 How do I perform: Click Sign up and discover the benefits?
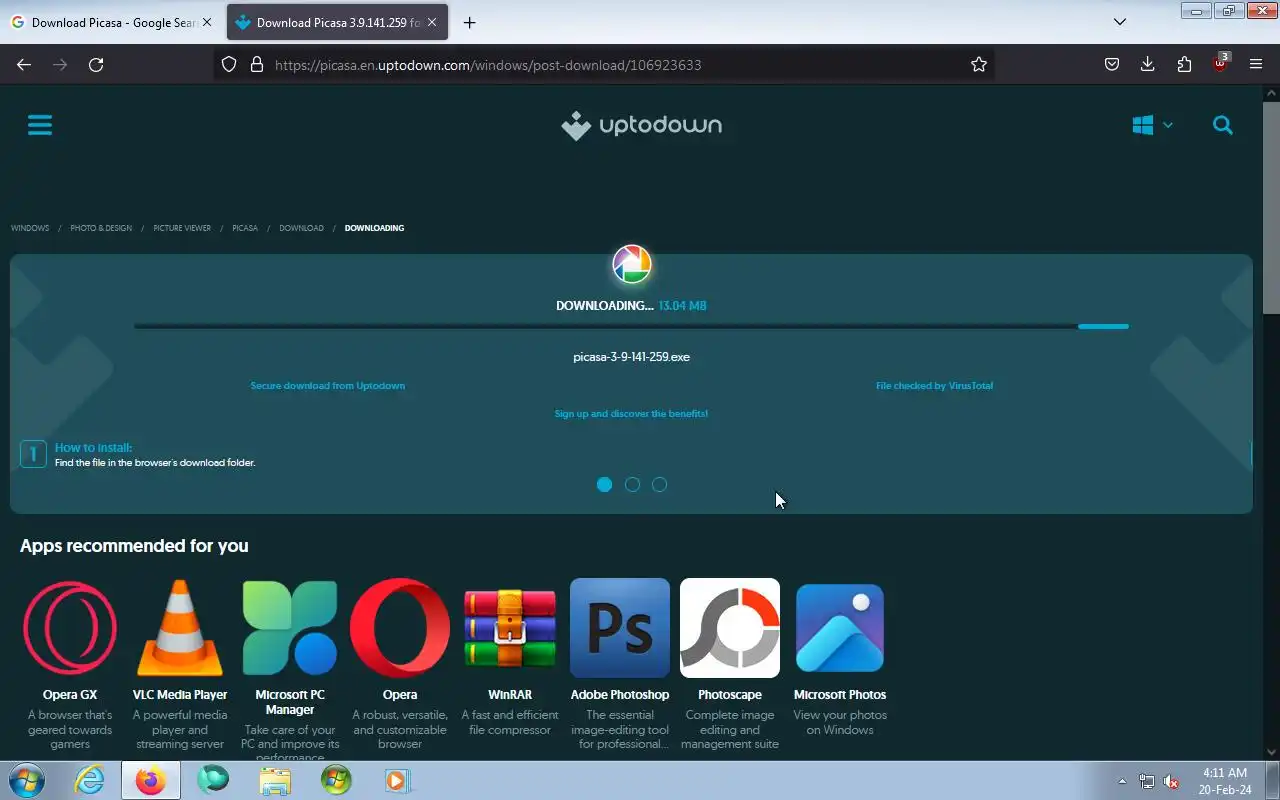pos(632,414)
